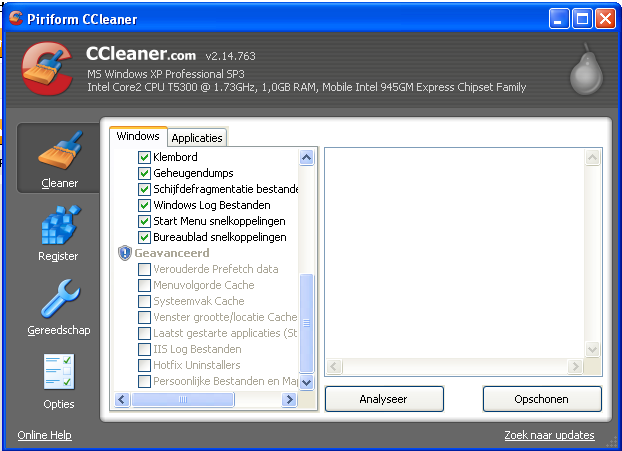
Task: Click the CCleaner logo in the header
Action: pos(47,68)
